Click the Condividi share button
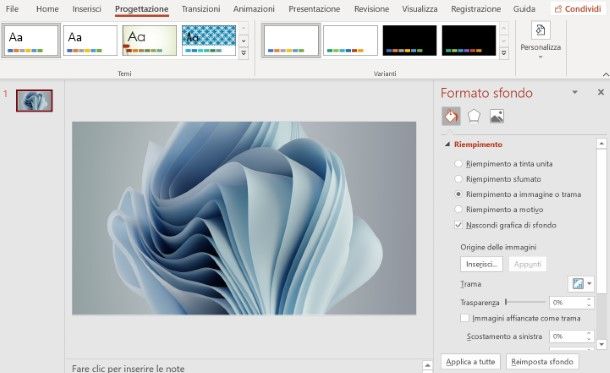610x373 pixels. click(x=578, y=9)
